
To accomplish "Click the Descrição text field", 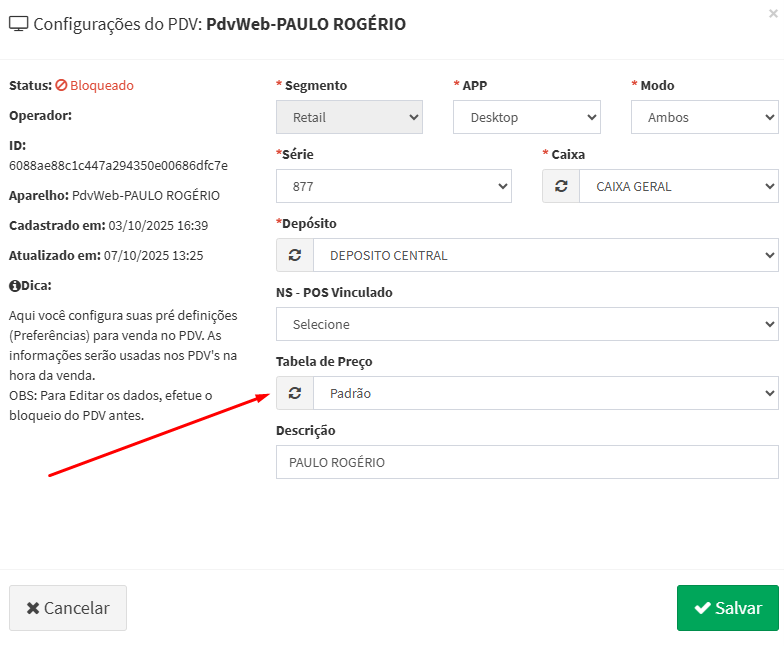I will 527,462.
